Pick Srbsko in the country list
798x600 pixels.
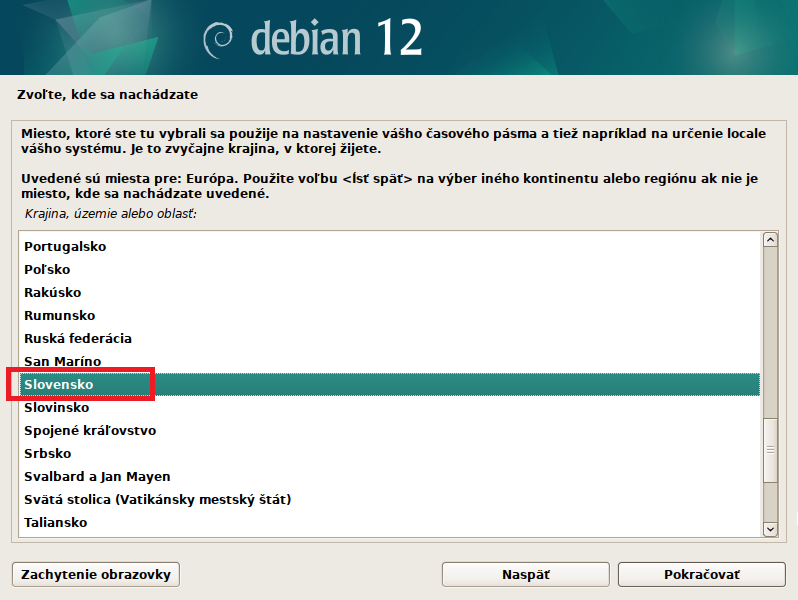[47, 453]
